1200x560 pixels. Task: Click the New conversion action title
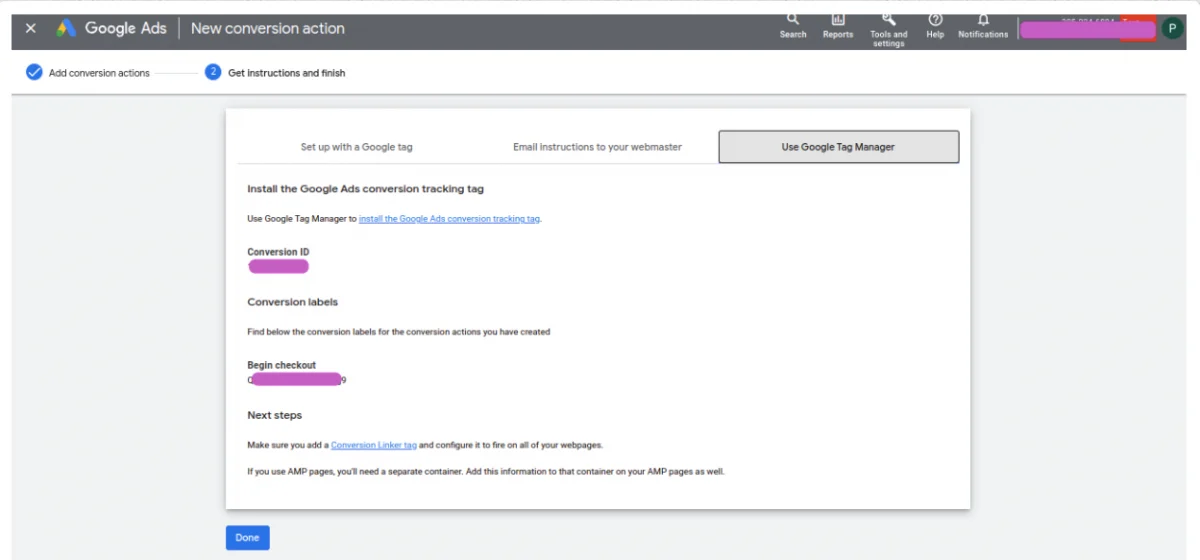click(x=267, y=28)
